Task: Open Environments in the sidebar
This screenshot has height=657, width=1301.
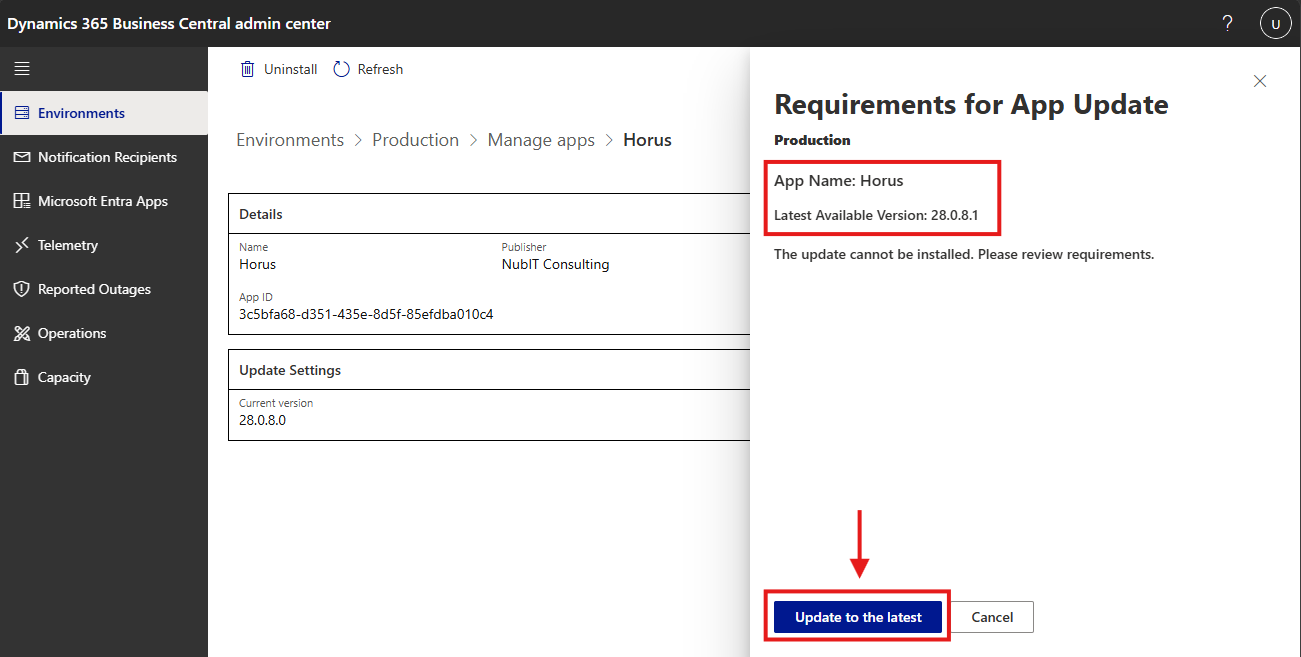Action: click(104, 113)
